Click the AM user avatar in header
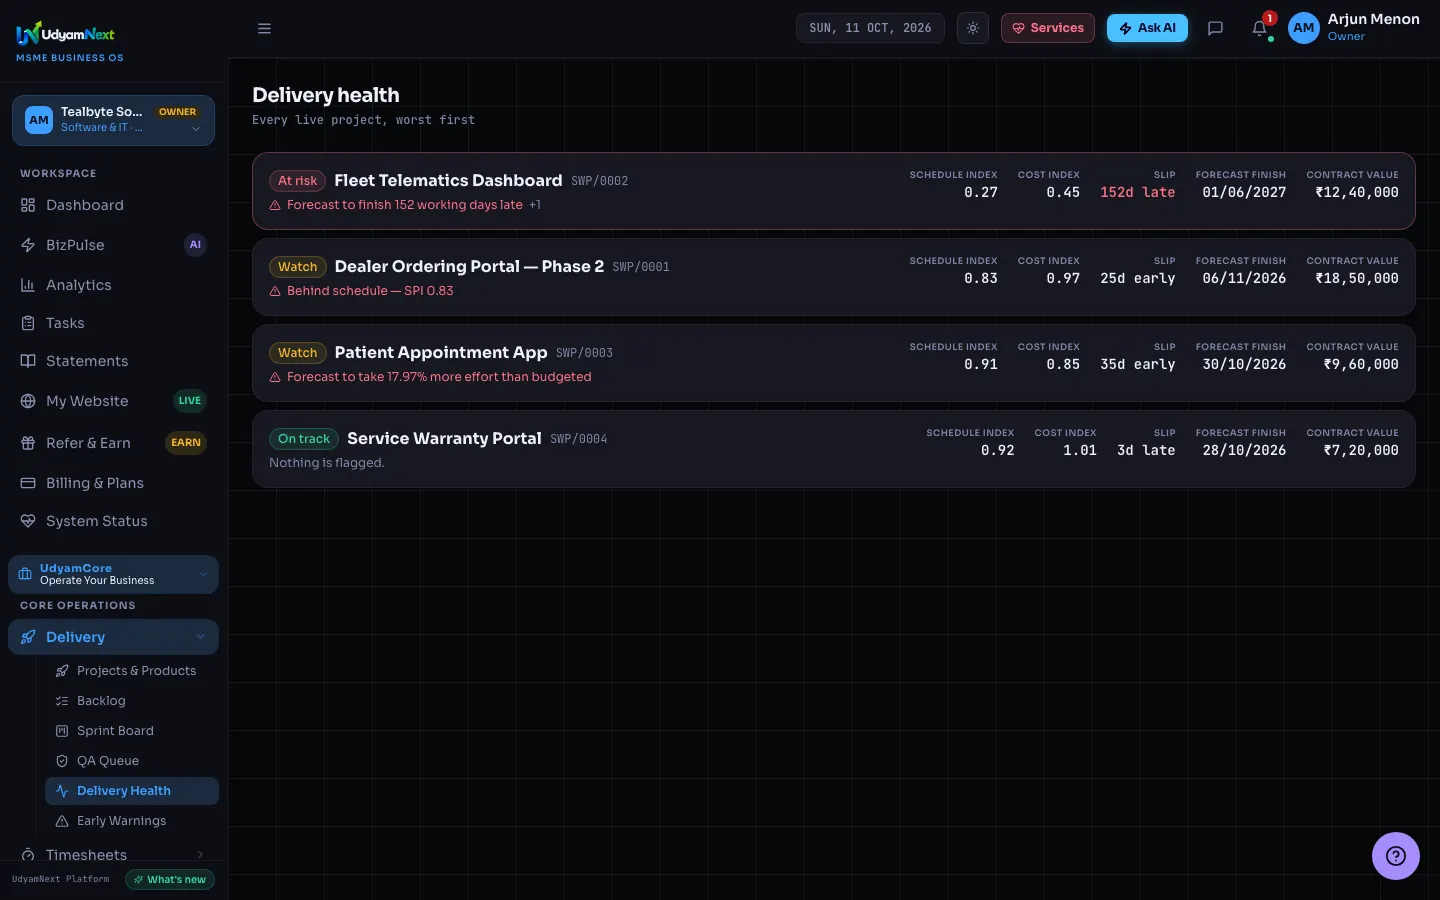This screenshot has height=900, width=1440. pyautogui.click(x=1304, y=28)
